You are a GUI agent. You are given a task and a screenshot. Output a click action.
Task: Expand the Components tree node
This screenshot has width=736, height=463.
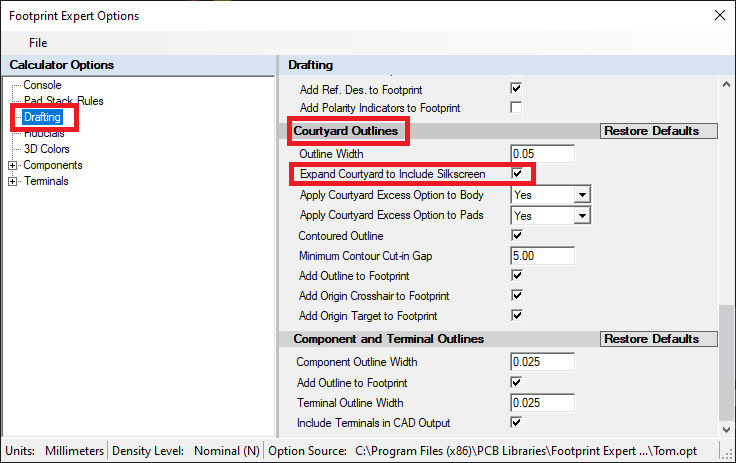pos(12,165)
